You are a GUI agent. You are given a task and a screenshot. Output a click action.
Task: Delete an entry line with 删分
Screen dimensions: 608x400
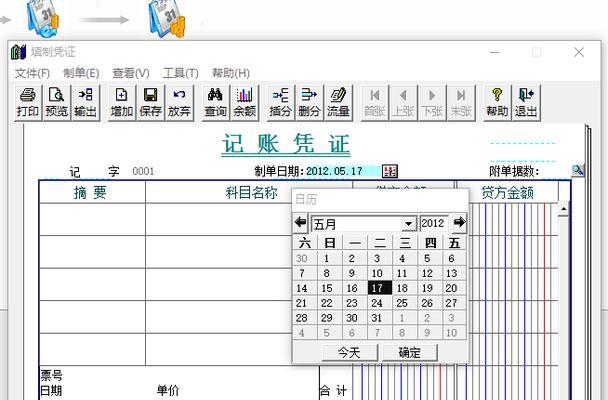pos(310,102)
